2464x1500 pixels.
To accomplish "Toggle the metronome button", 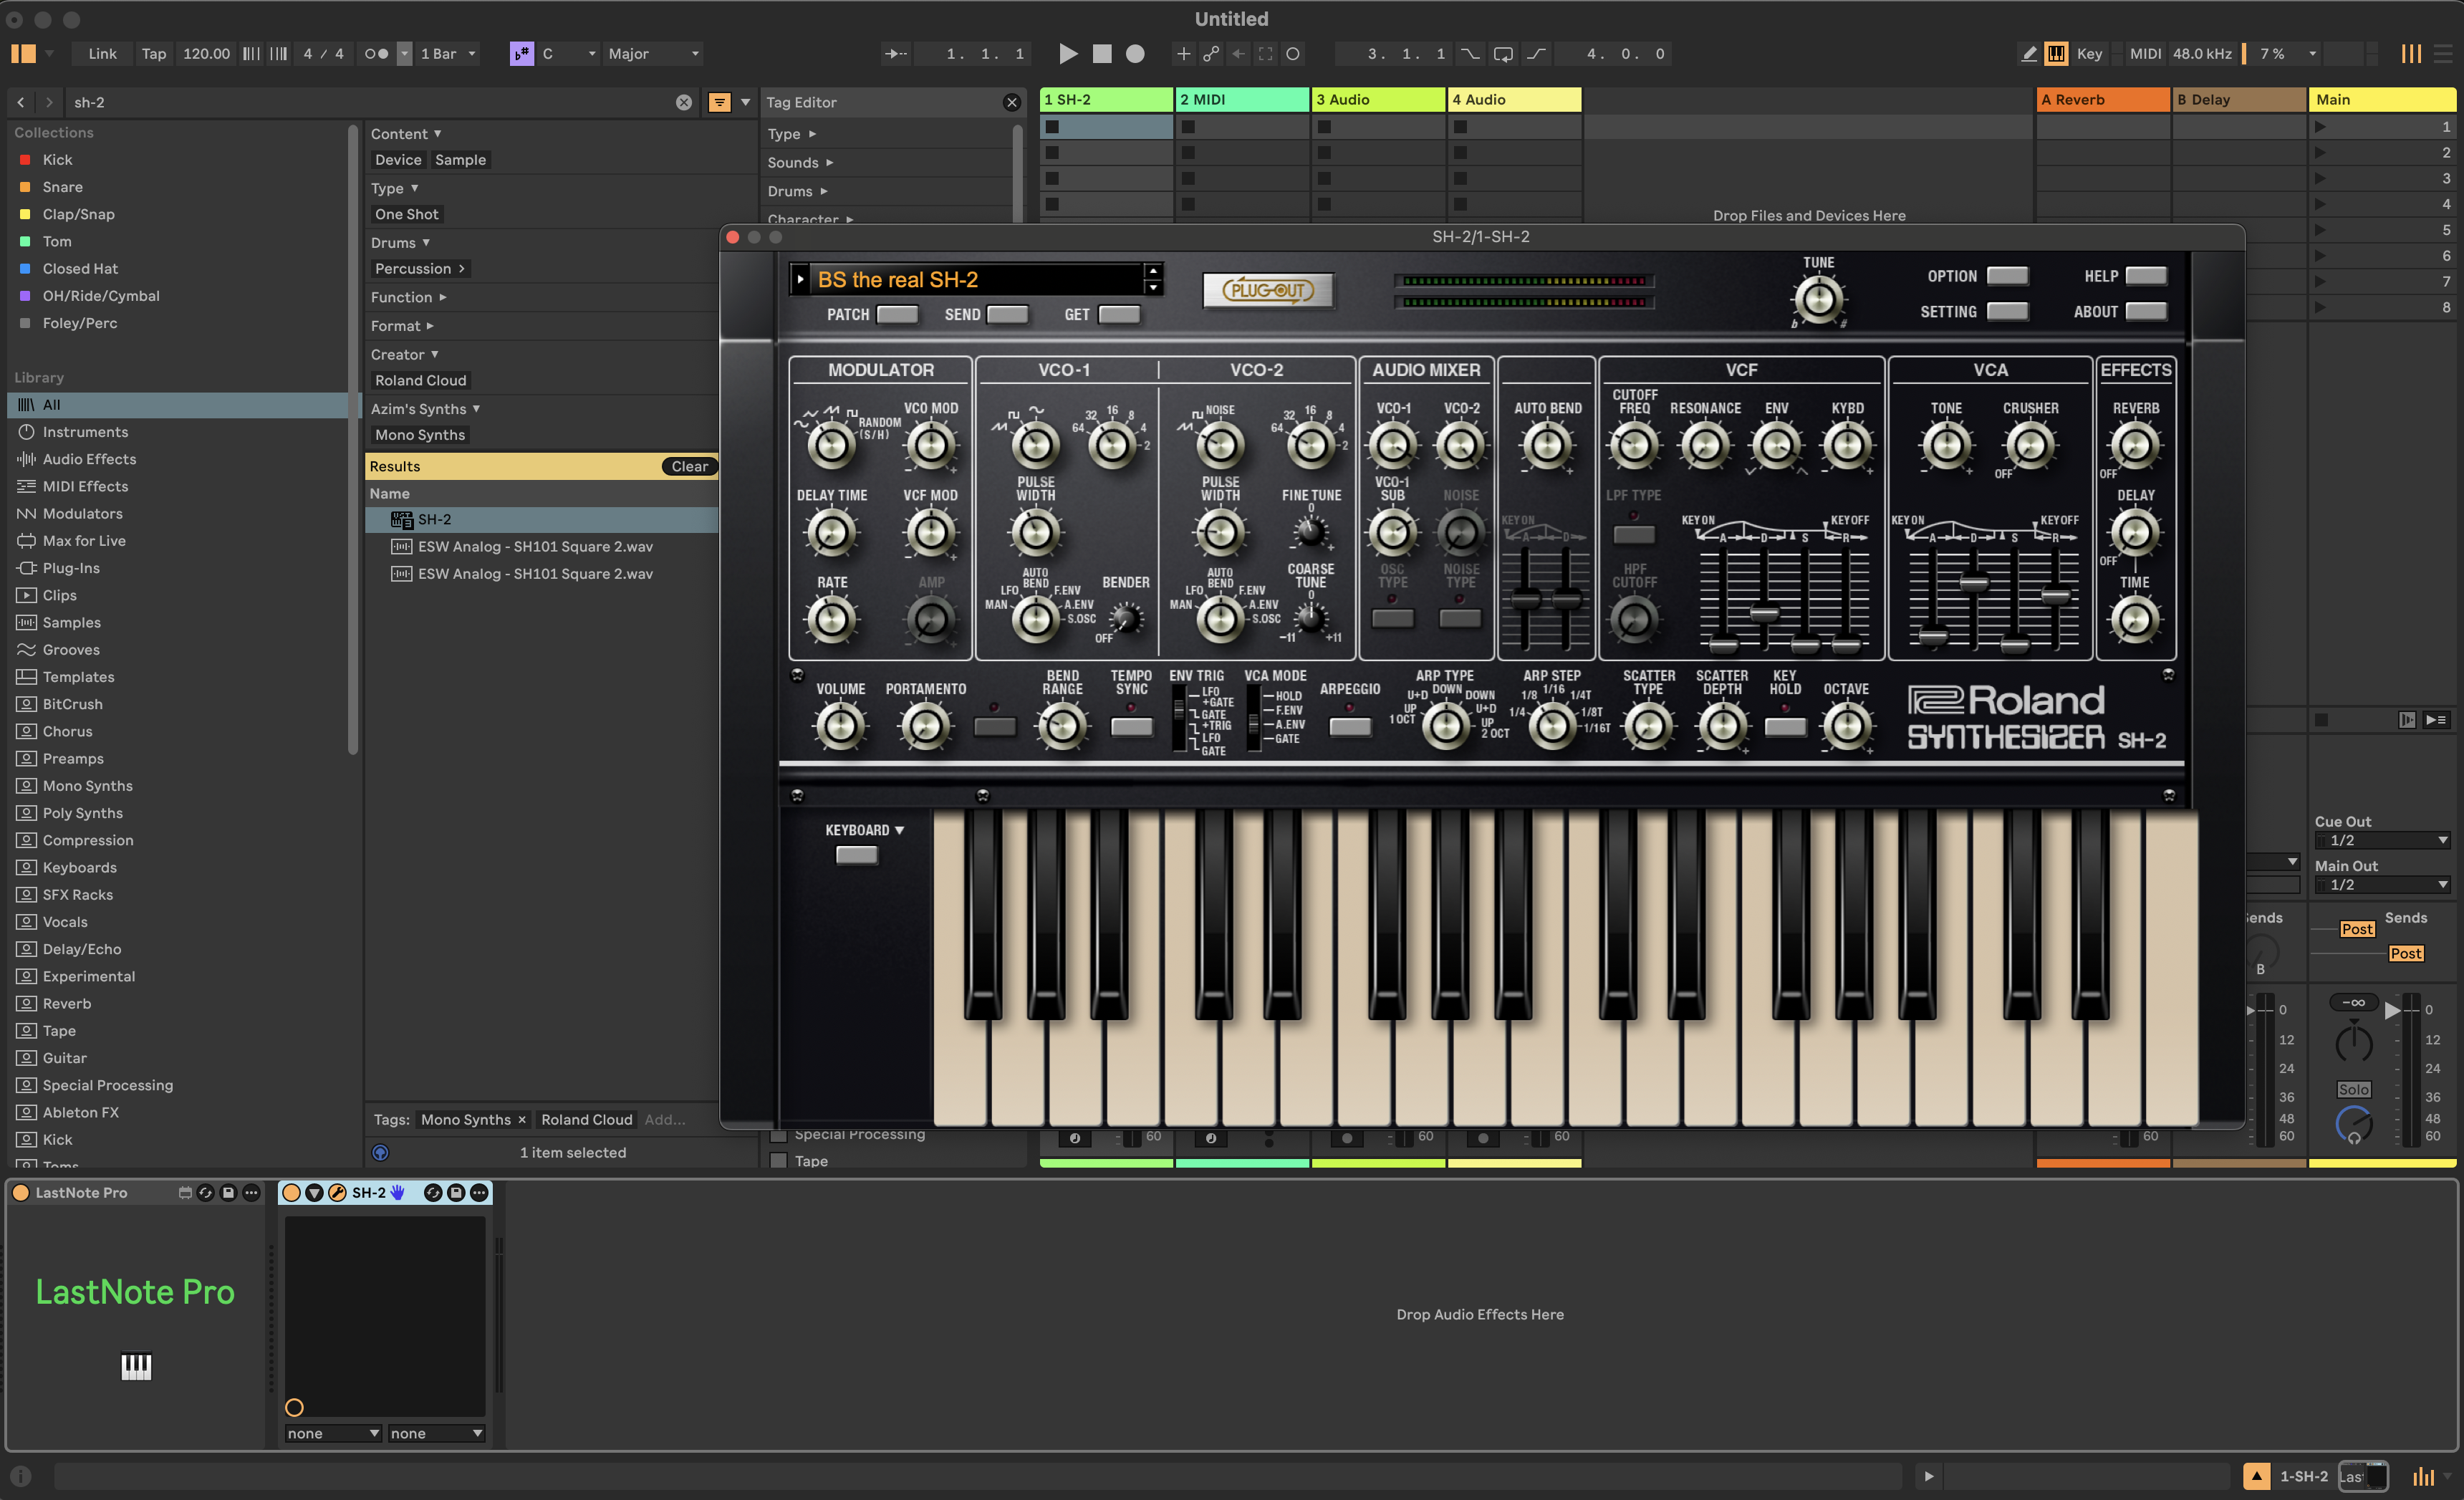I will (x=376, y=54).
